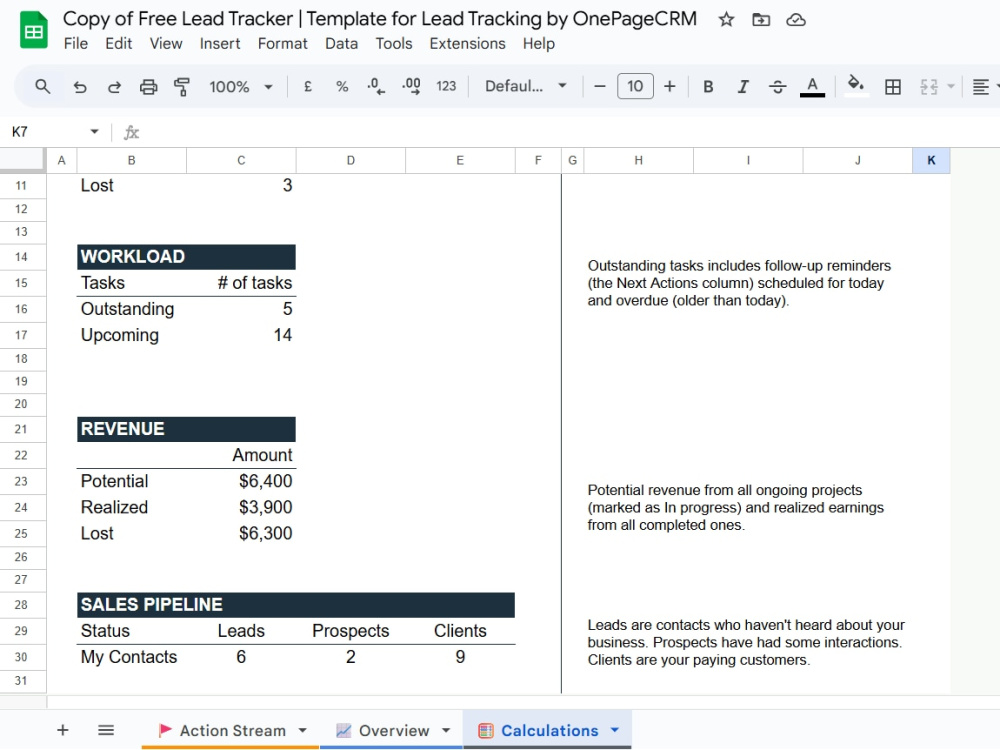Decrease font size with minus button

tap(599, 86)
